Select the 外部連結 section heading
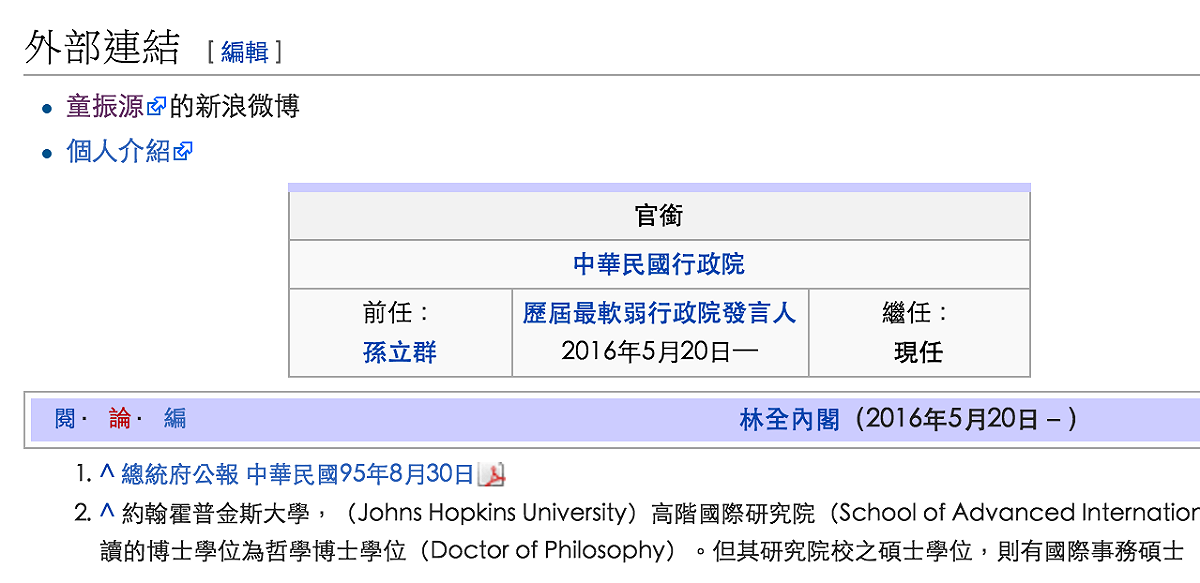Screen dimensions: 1200x583 pyautogui.click(x=102, y=48)
